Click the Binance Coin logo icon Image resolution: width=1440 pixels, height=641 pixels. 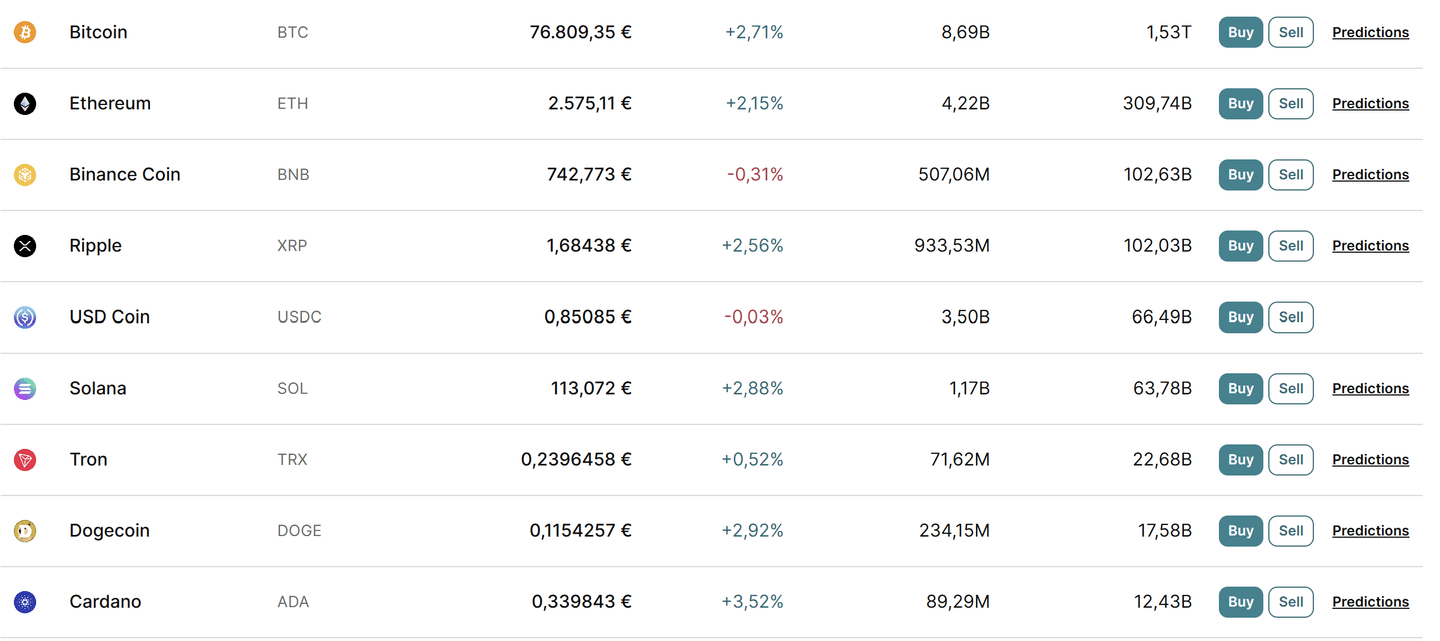25,175
